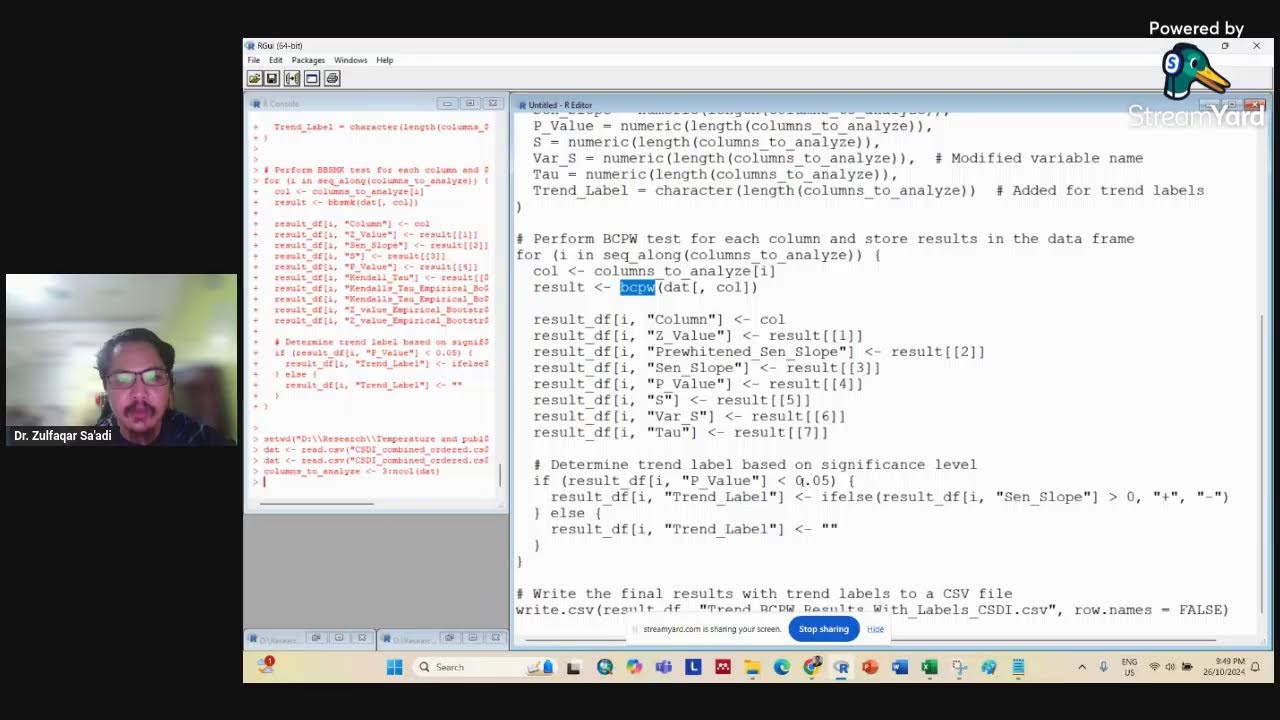
Task: Open the Edit menu
Action: tap(275, 60)
